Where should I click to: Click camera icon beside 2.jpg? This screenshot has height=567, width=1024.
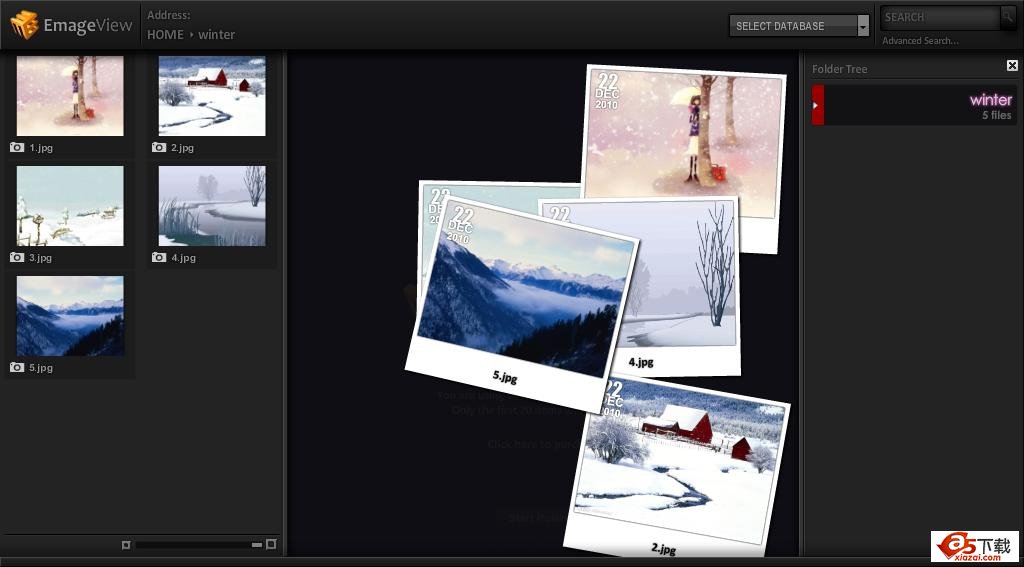tap(159, 148)
